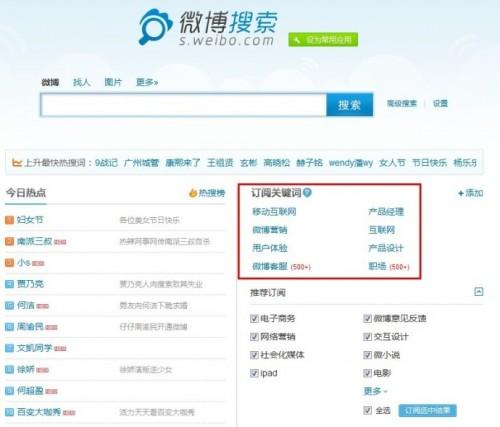Click rank badge beside 徐娇
Image resolution: width=500 pixels, height=427 pixels.
tap(9, 369)
